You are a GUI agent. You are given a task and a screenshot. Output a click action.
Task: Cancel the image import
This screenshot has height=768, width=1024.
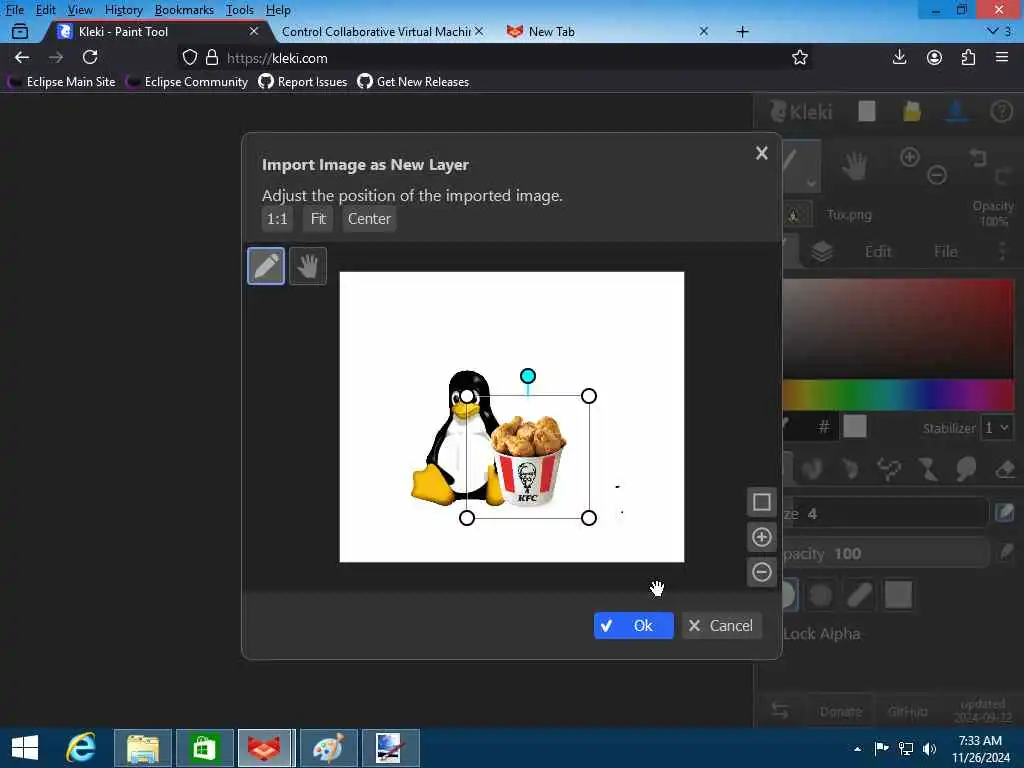point(722,626)
